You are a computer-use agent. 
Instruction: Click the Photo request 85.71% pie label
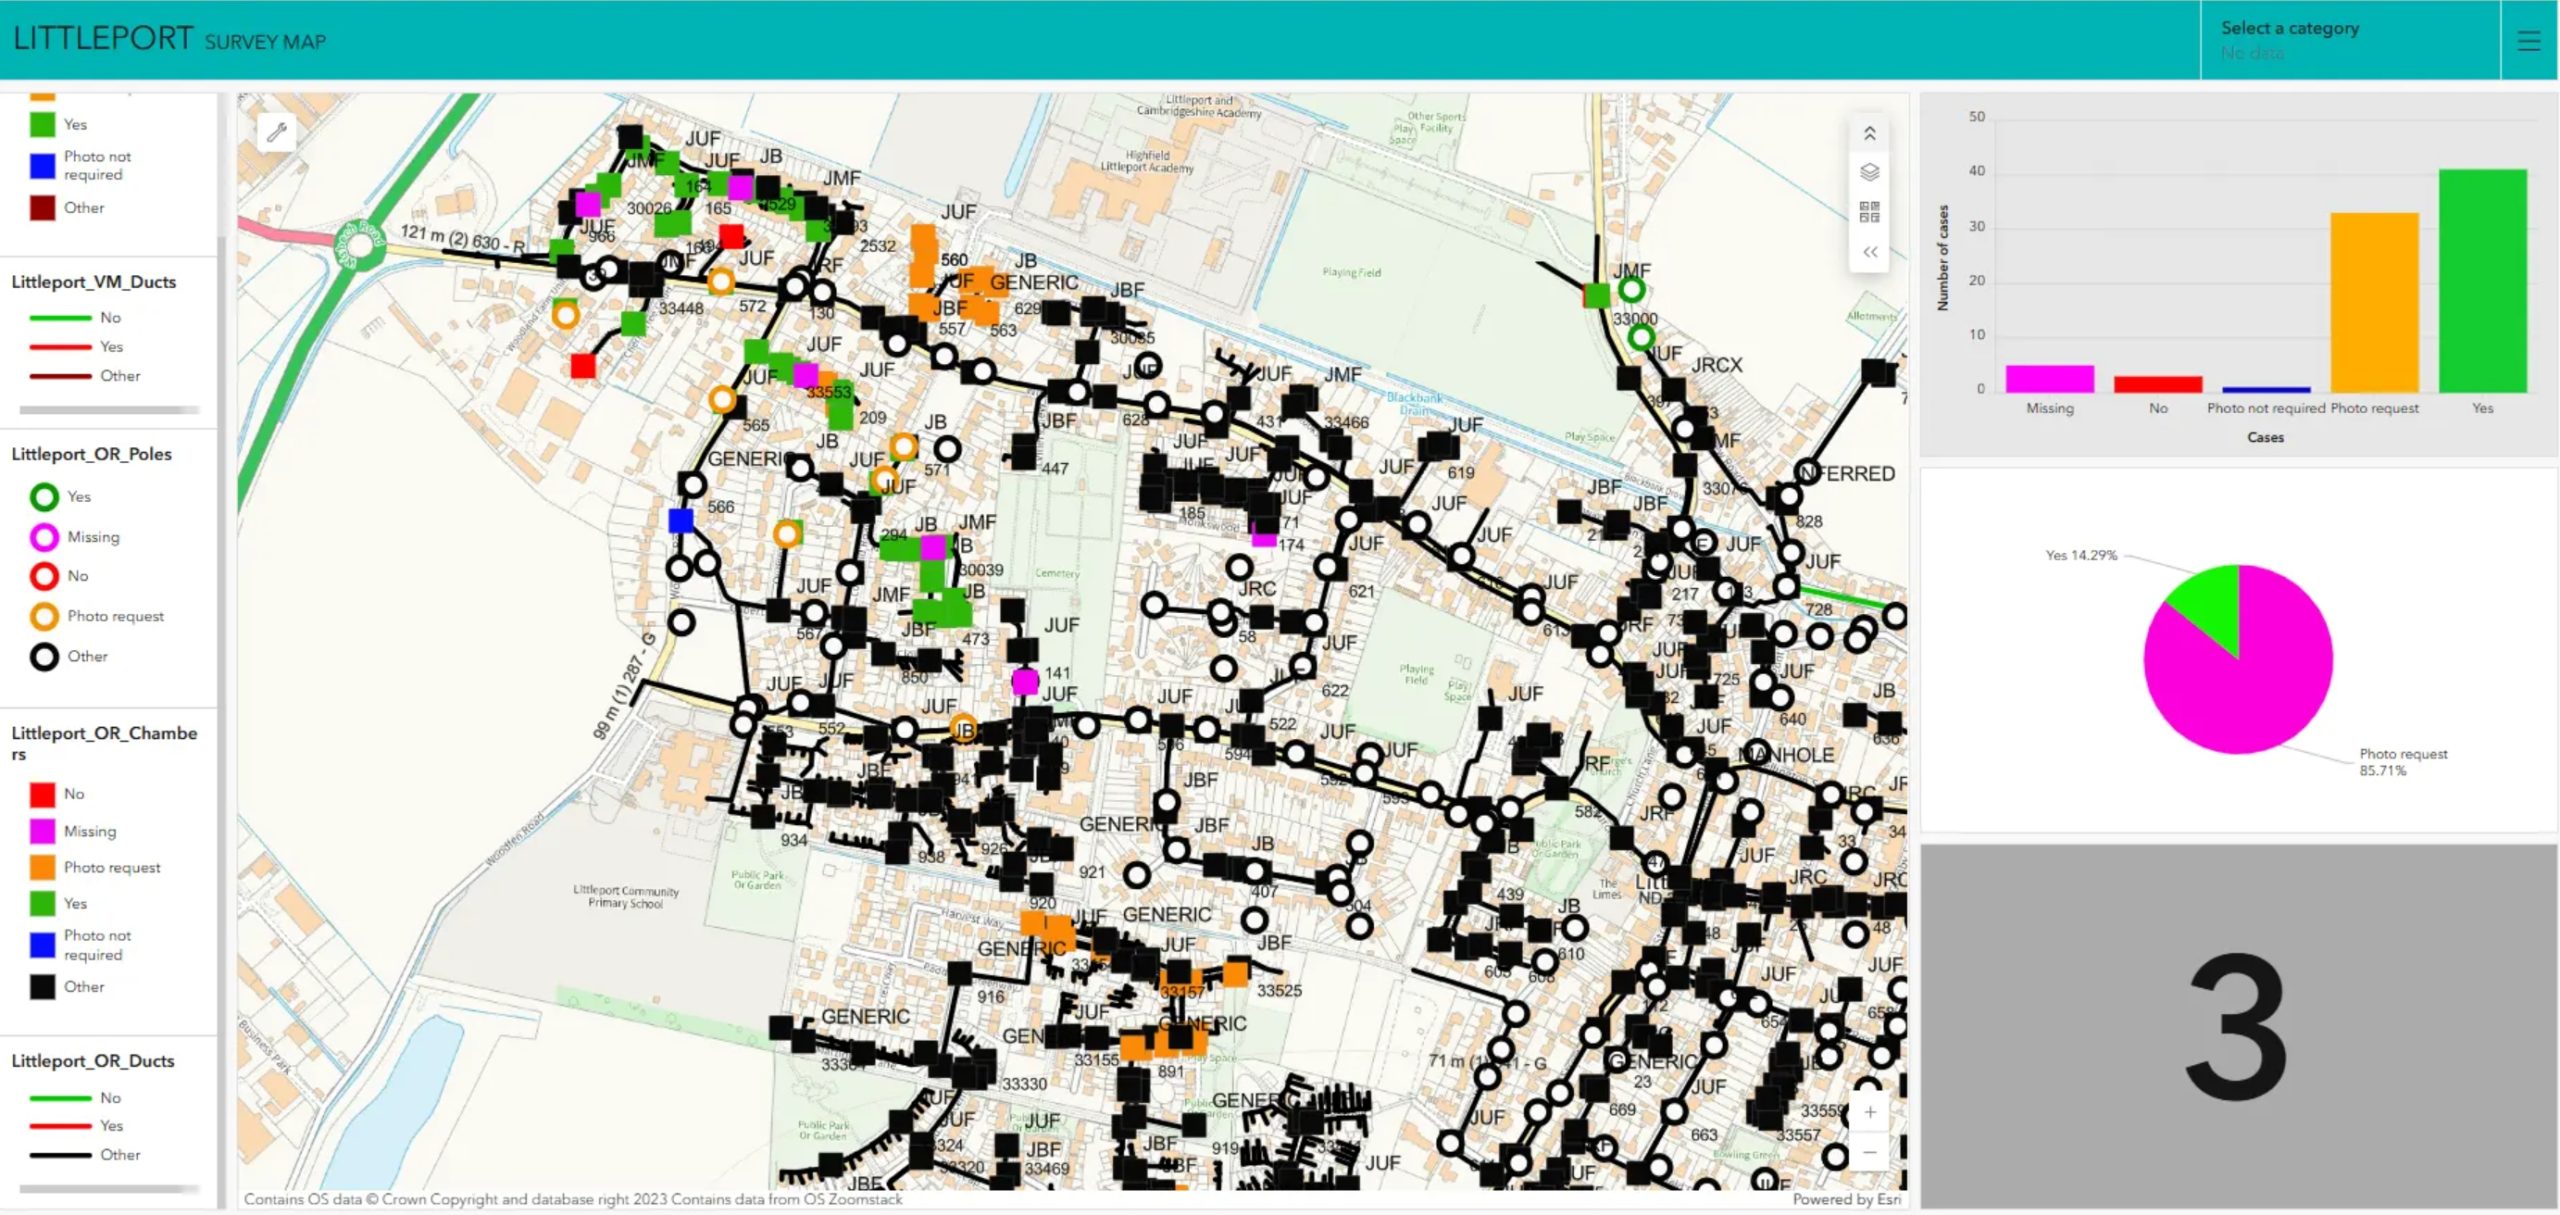point(2403,762)
